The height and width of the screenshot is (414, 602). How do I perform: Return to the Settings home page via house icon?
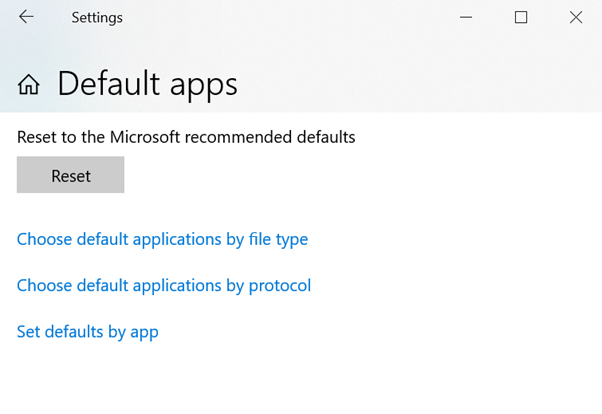pyautogui.click(x=29, y=85)
